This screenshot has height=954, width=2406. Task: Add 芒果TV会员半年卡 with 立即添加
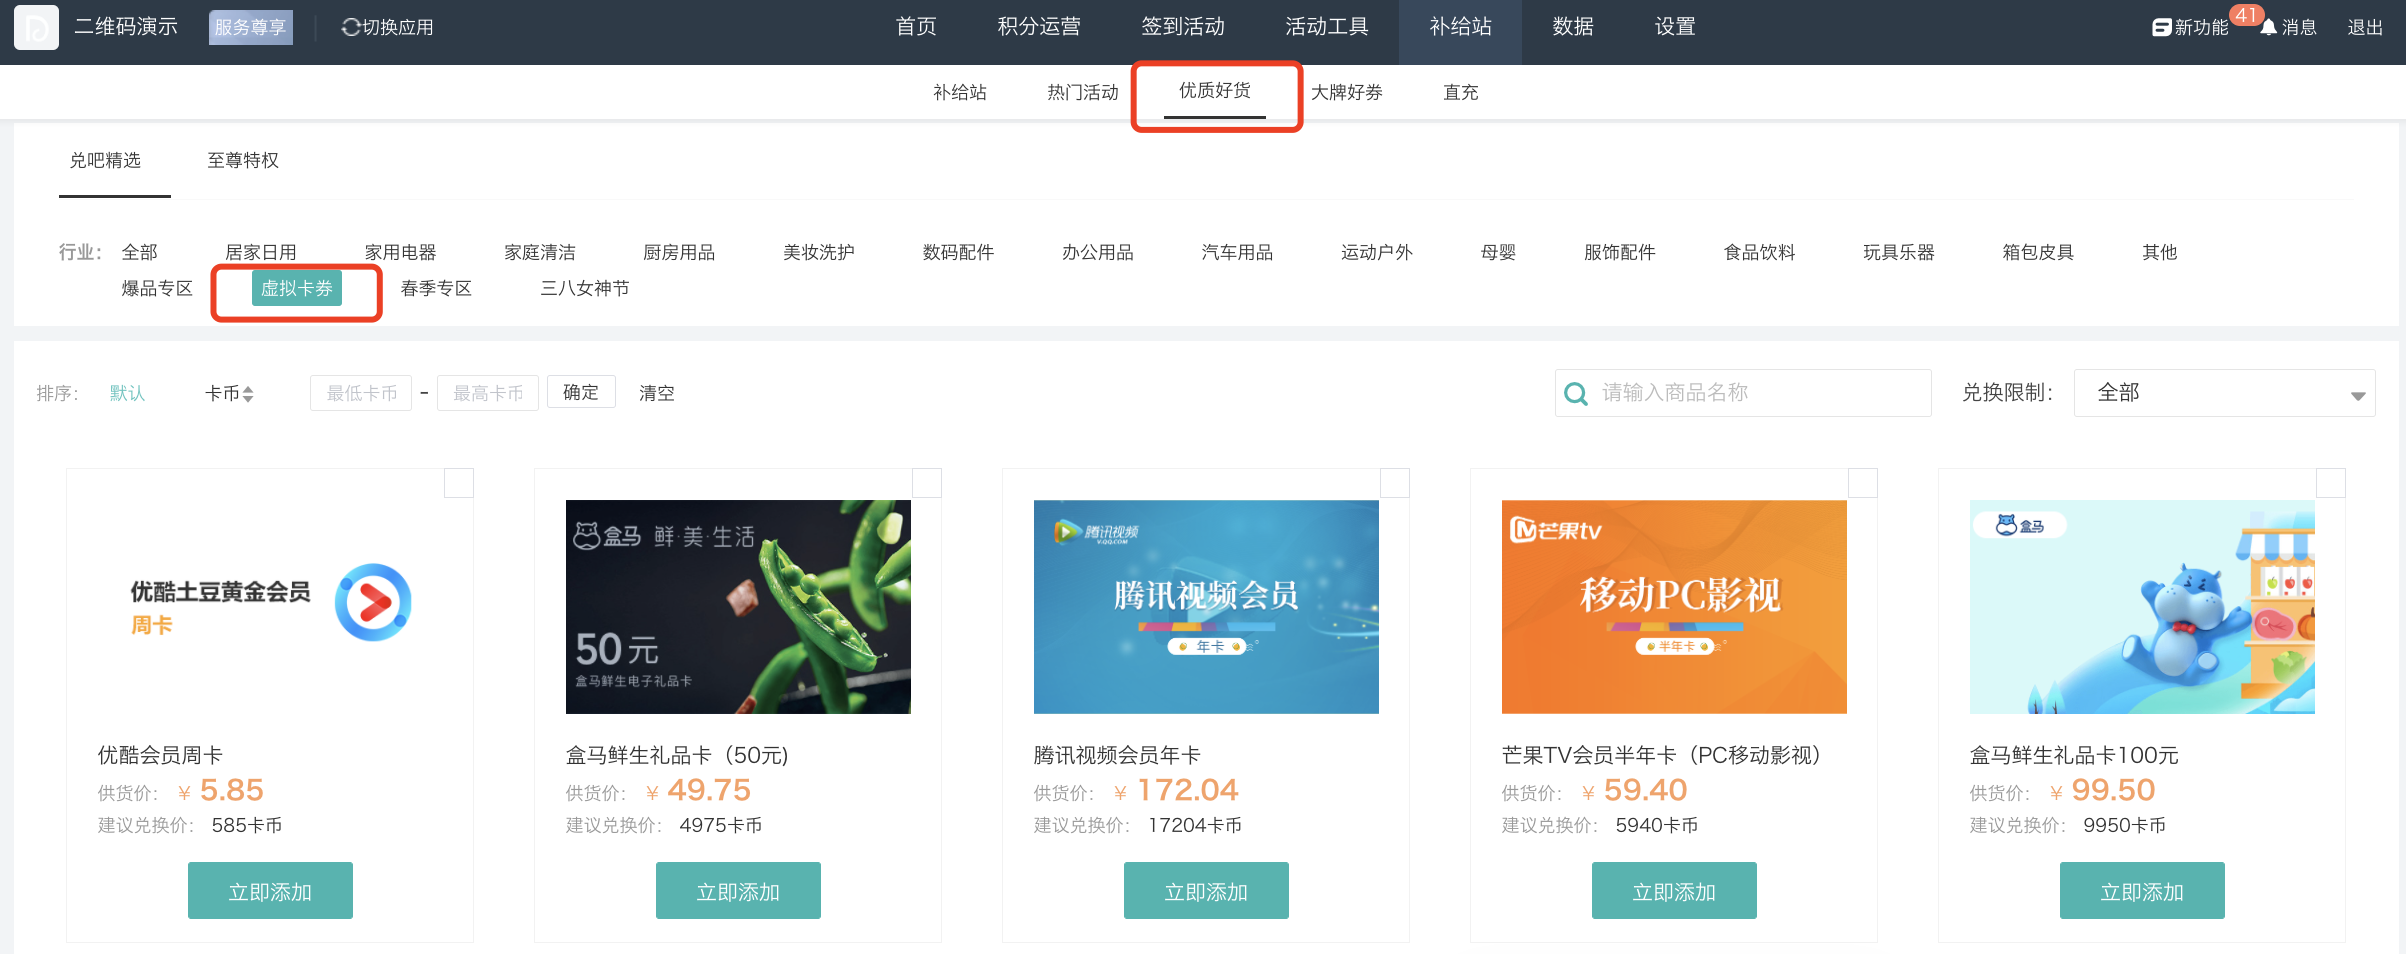click(x=1674, y=891)
